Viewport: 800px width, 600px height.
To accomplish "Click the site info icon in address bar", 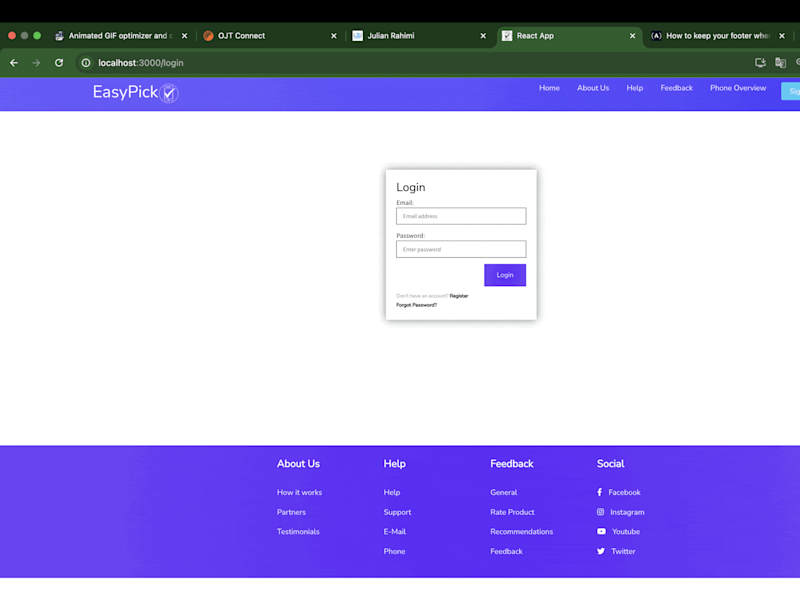I will point(86,63).
